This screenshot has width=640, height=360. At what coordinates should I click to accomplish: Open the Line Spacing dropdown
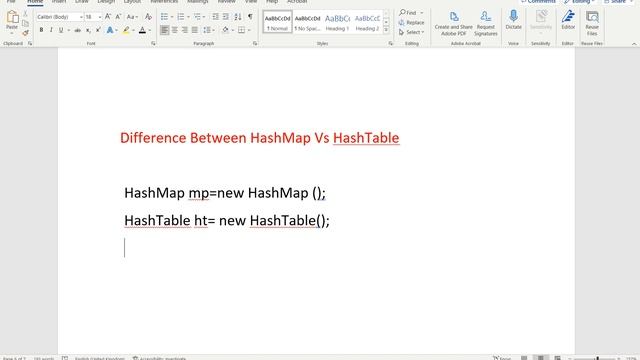click(209, 30)
